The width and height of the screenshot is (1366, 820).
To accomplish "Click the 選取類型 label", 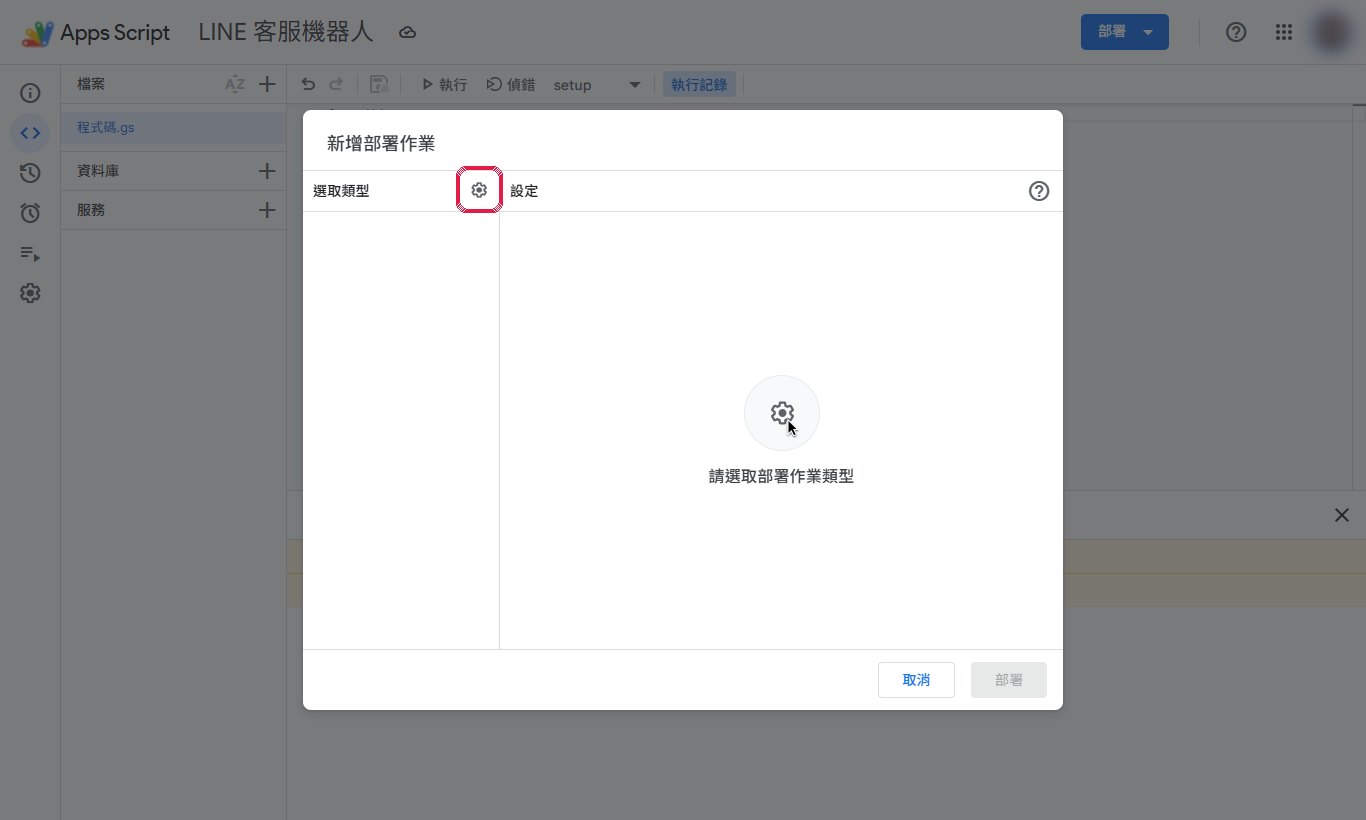I will click(x=341, y=191).
